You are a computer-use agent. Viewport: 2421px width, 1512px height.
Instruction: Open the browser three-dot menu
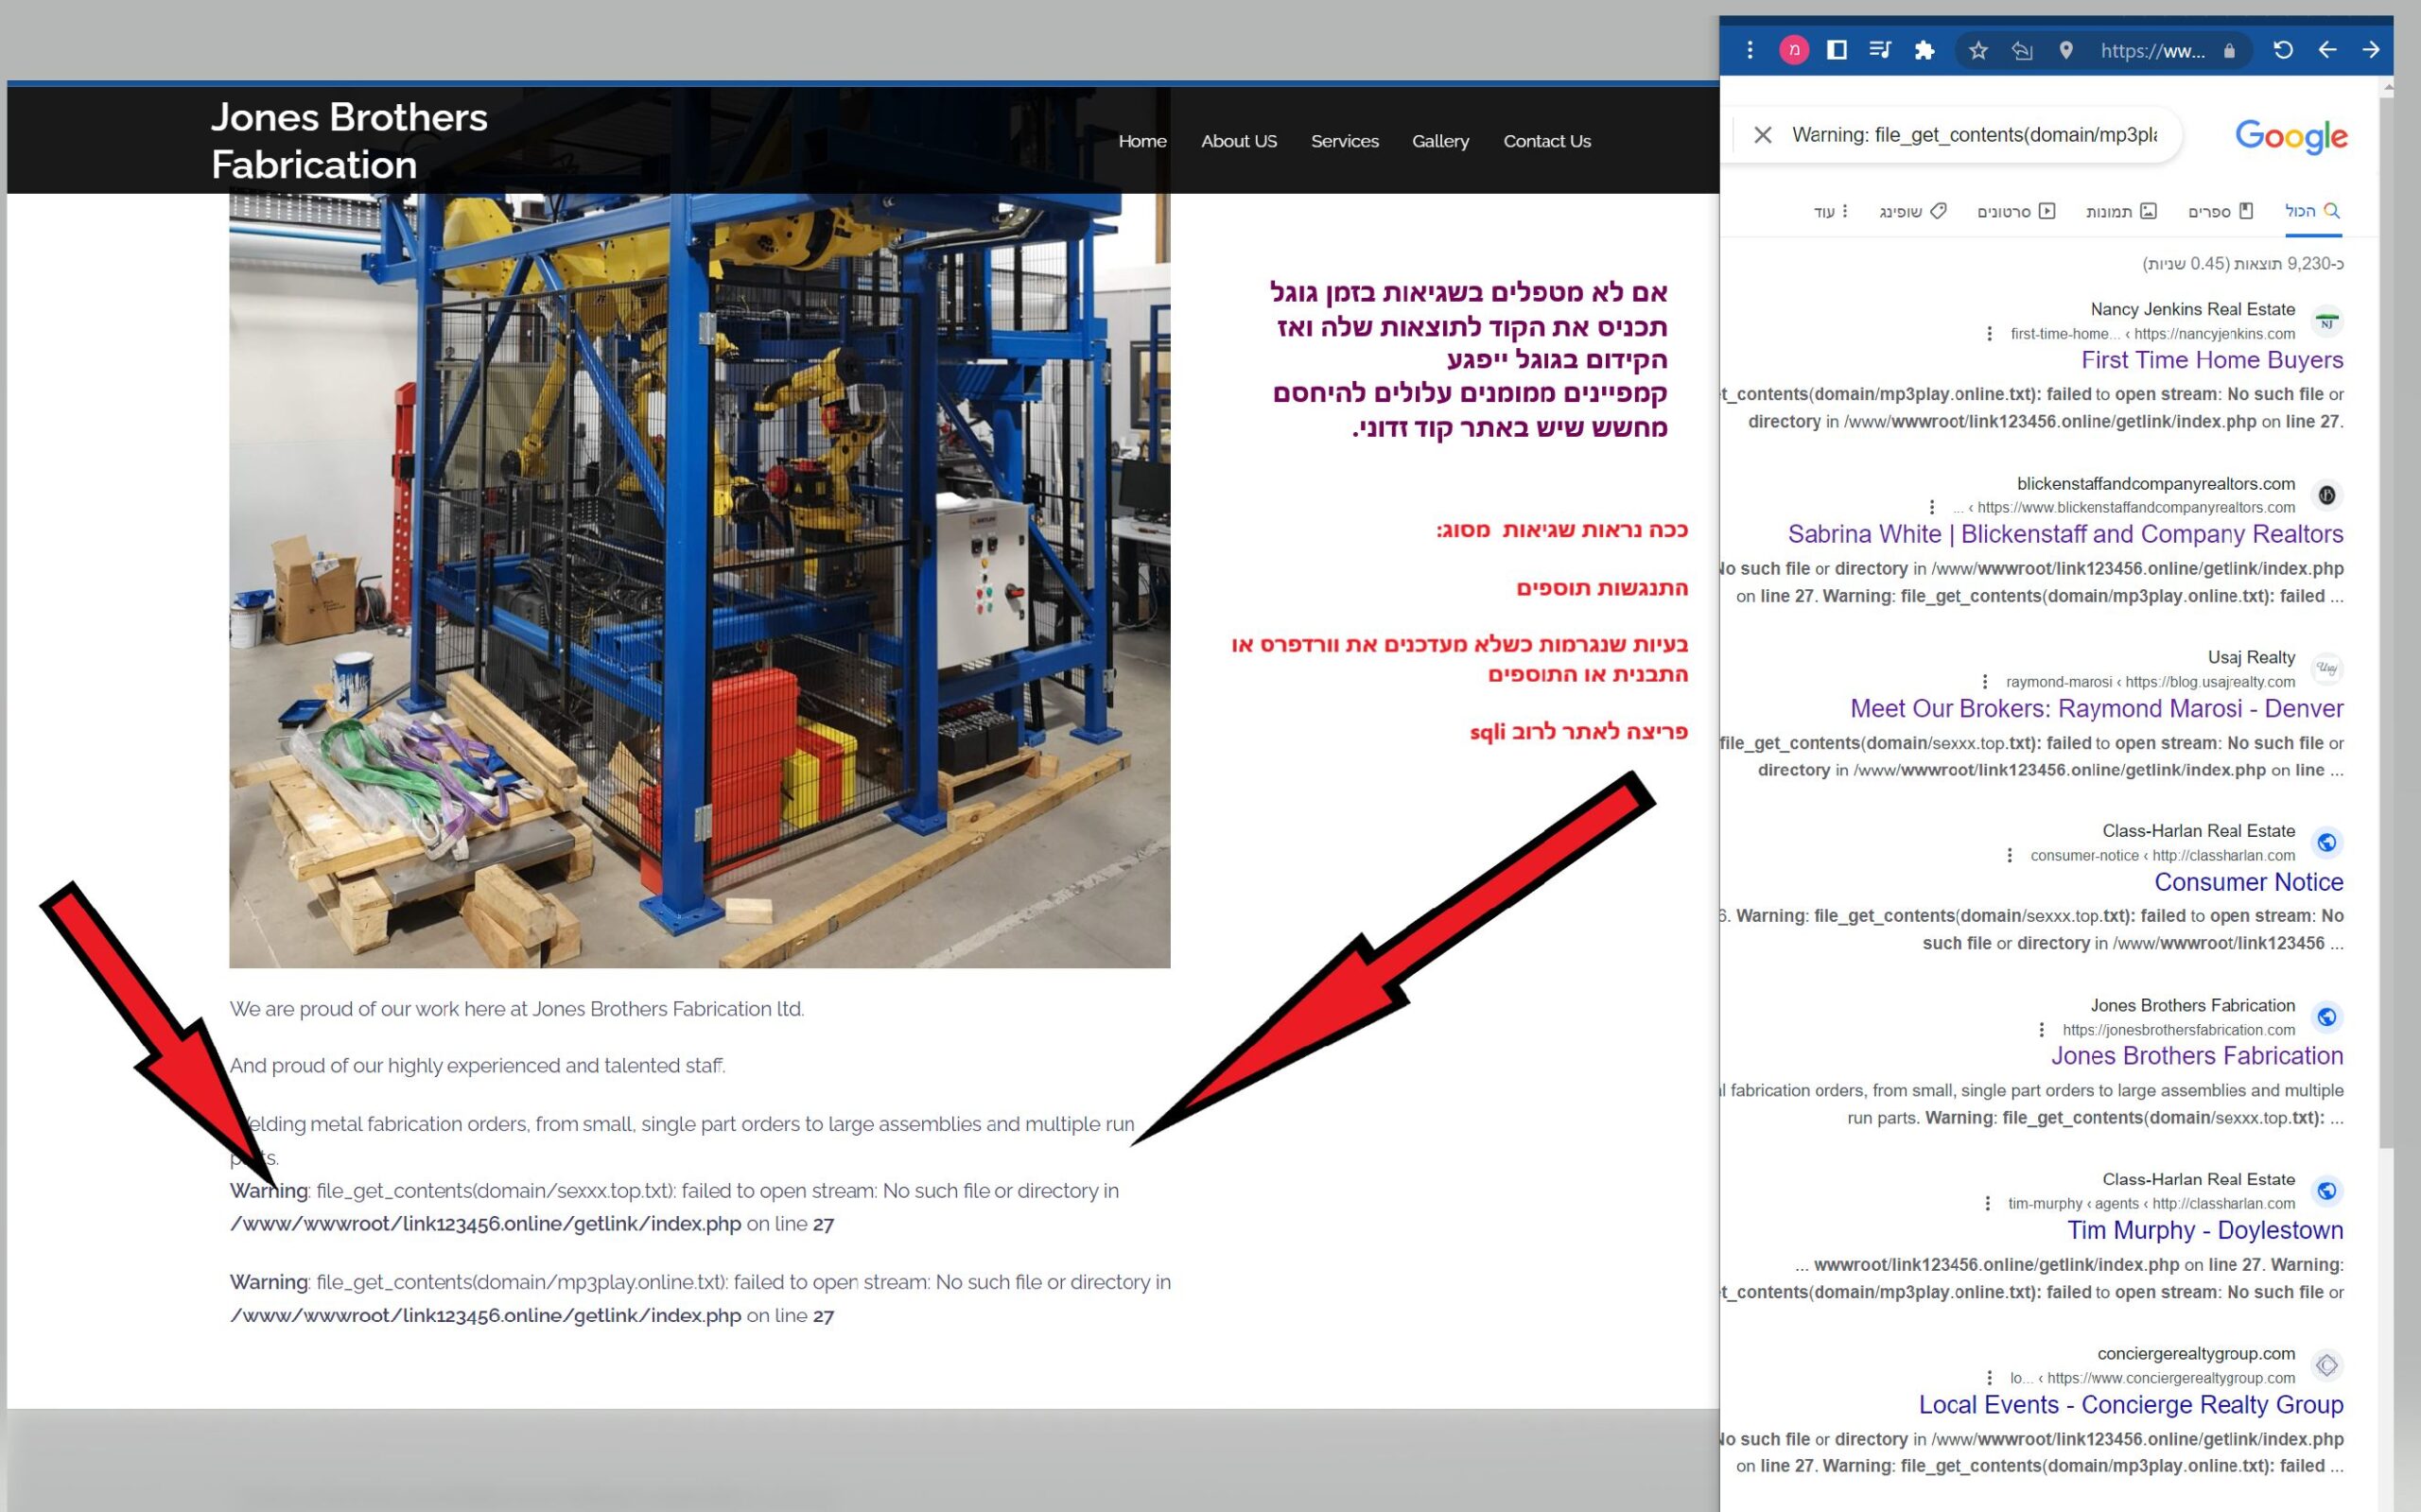(x=1749, y=50)
